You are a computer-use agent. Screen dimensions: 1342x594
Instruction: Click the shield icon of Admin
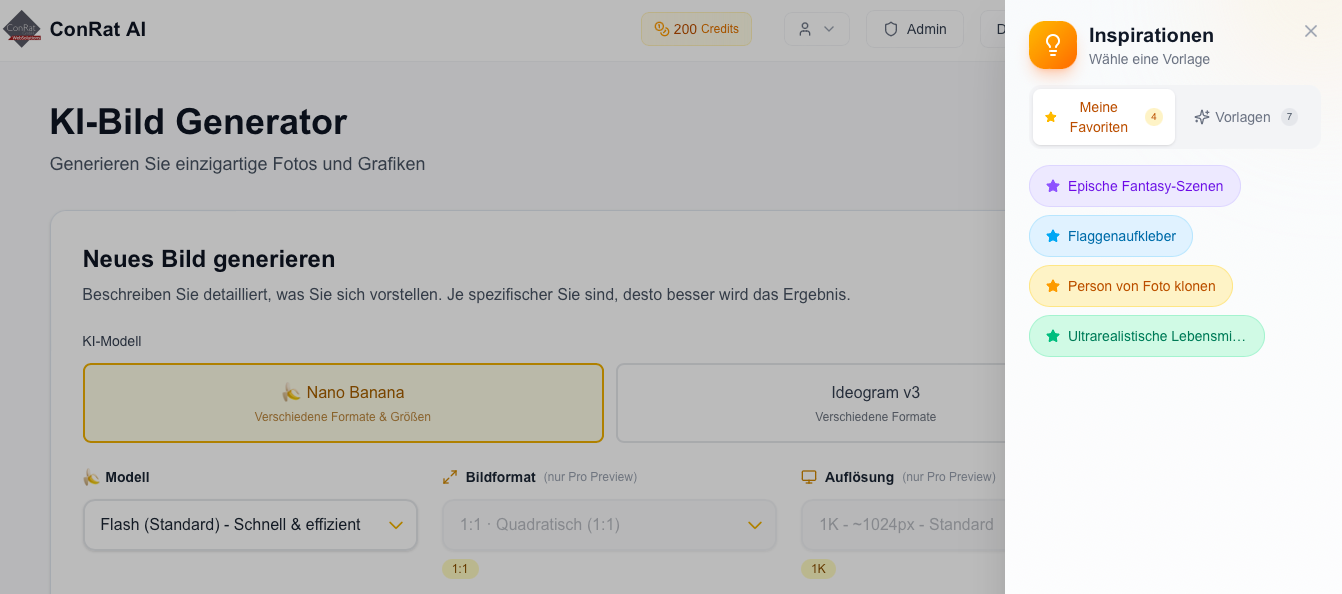point(890,29)
